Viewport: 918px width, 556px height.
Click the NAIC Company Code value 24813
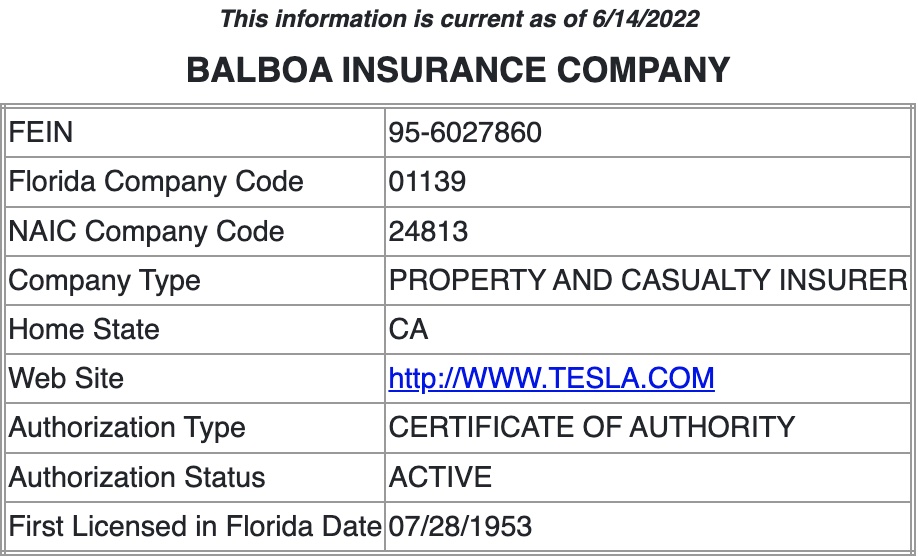[x=428, y=231]
